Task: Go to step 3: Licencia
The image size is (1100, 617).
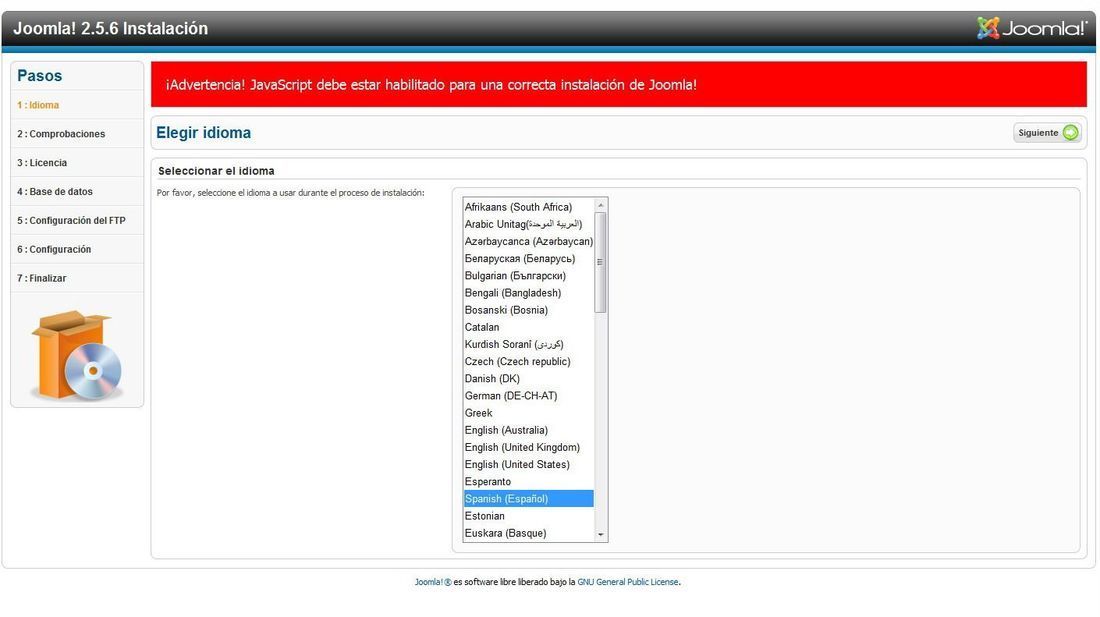Action: [x=42, y=163]
